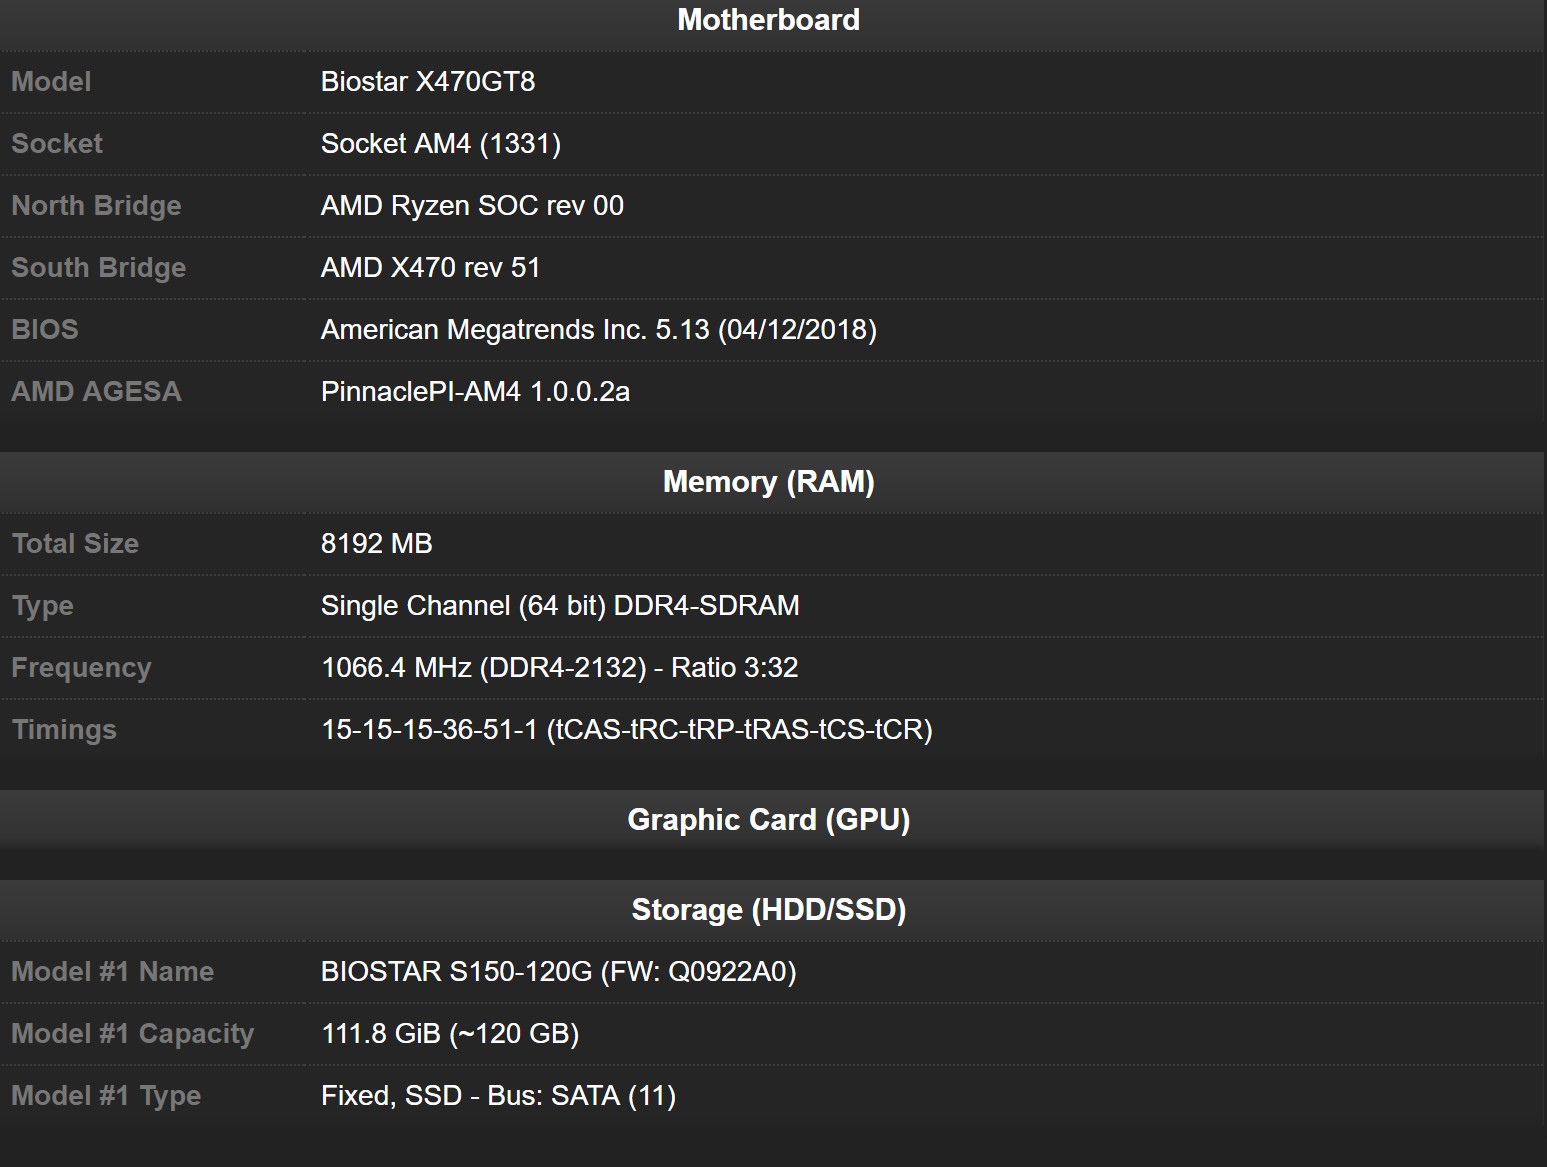Click the Model #1 Capacity label
Screen dimensions: 1547x1167
(x=133, y=1034)
